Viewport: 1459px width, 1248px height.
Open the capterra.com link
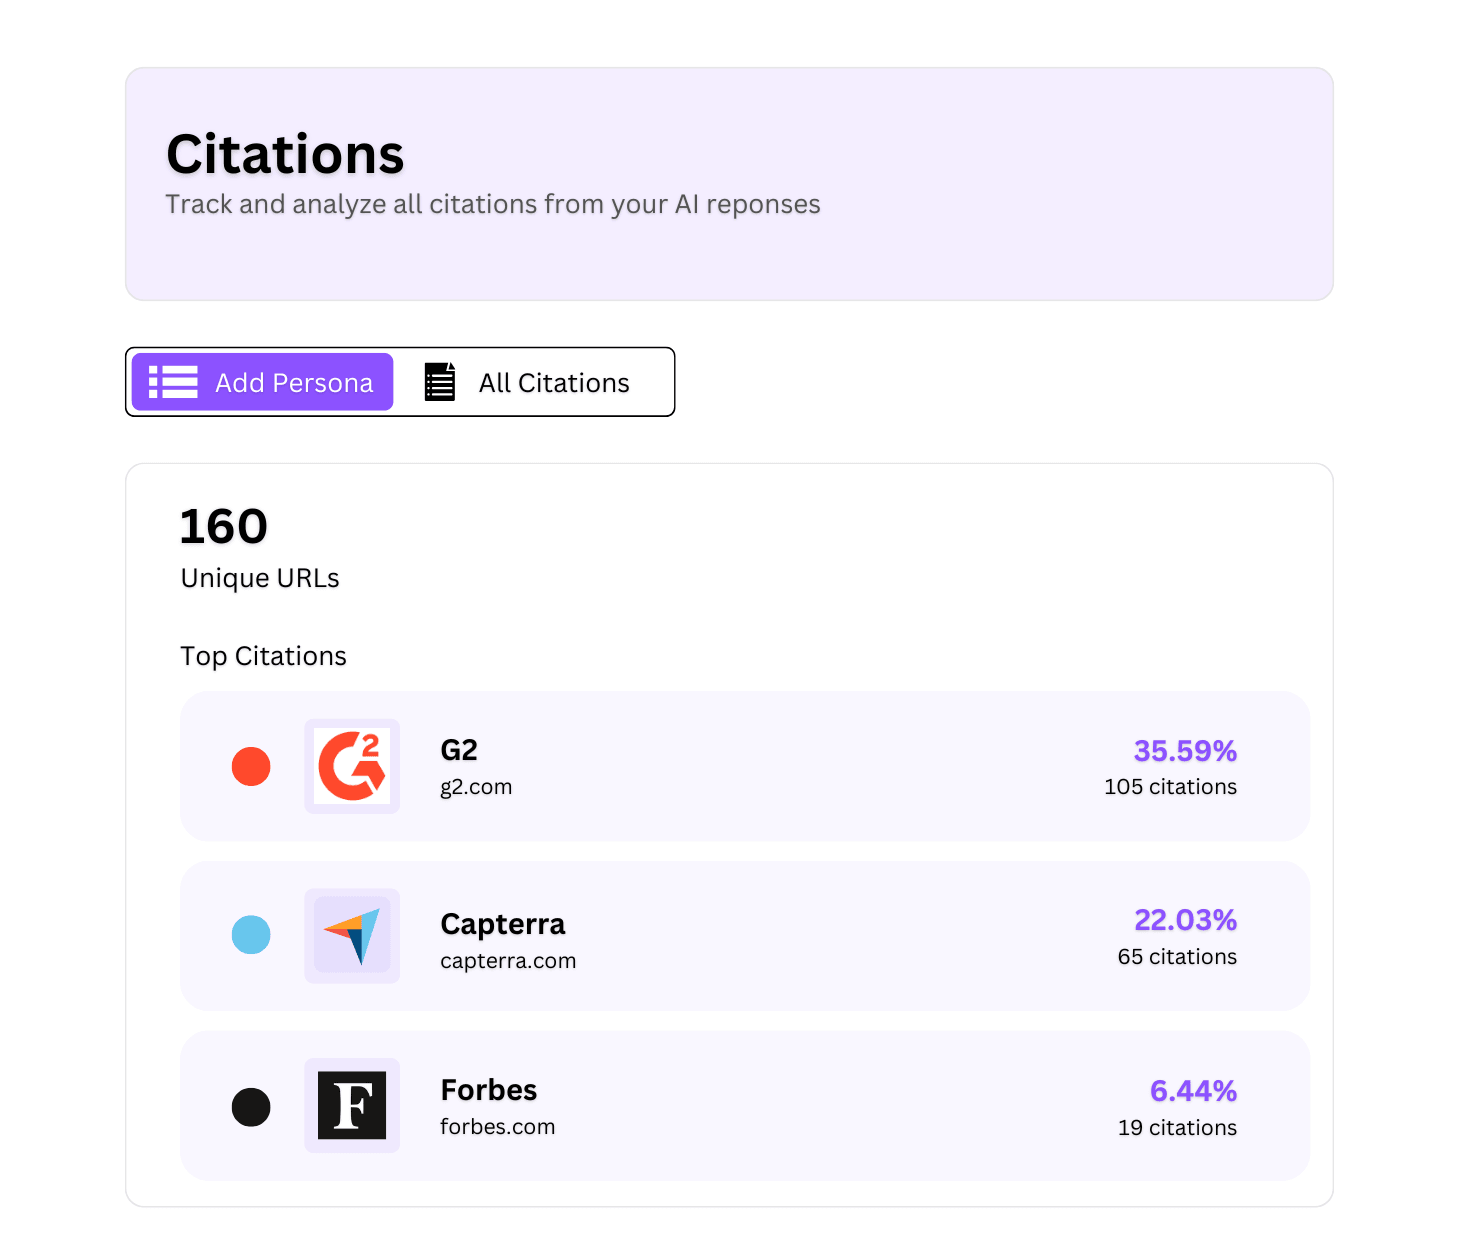tap(507, 960)
